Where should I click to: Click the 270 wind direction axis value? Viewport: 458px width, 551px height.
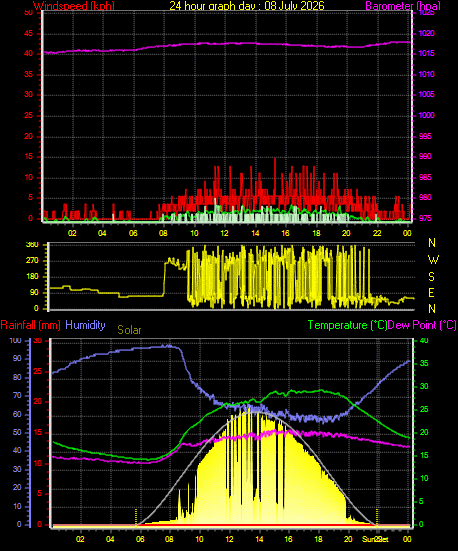point(32,261)
